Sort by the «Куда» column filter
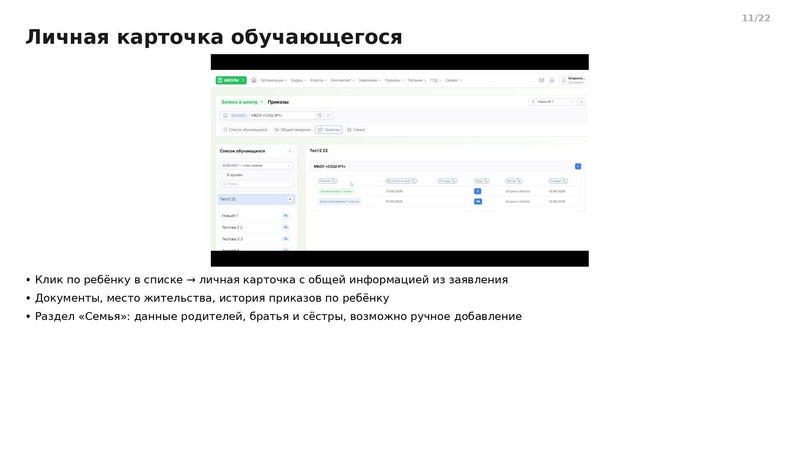 [482, 181]
